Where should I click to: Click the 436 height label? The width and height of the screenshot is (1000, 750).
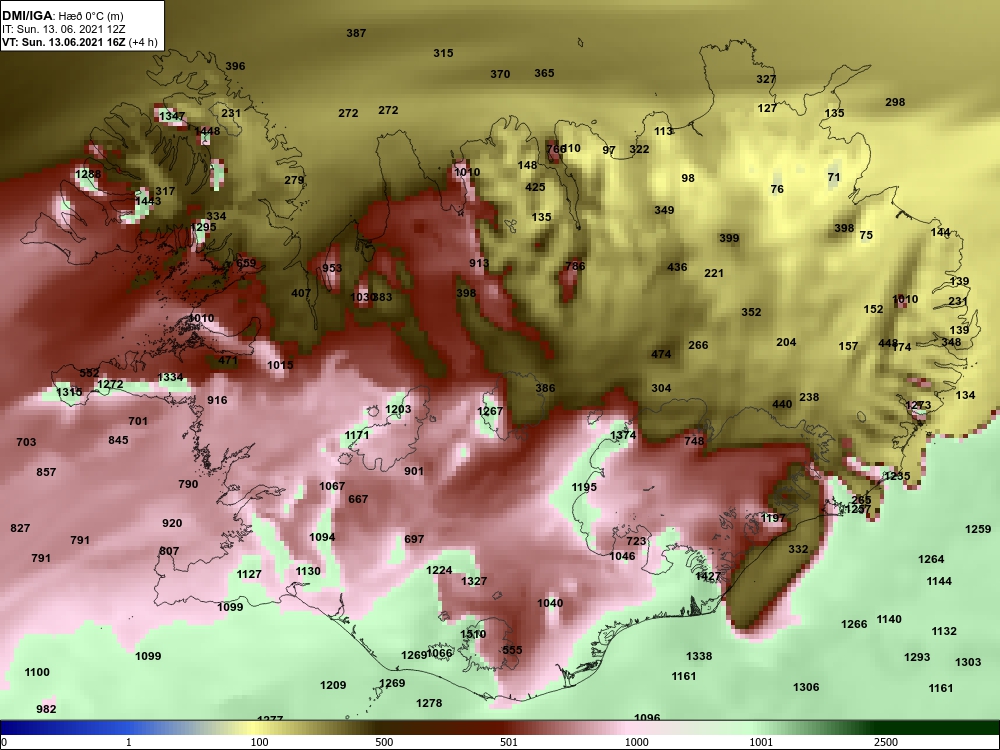pos(677,267)
